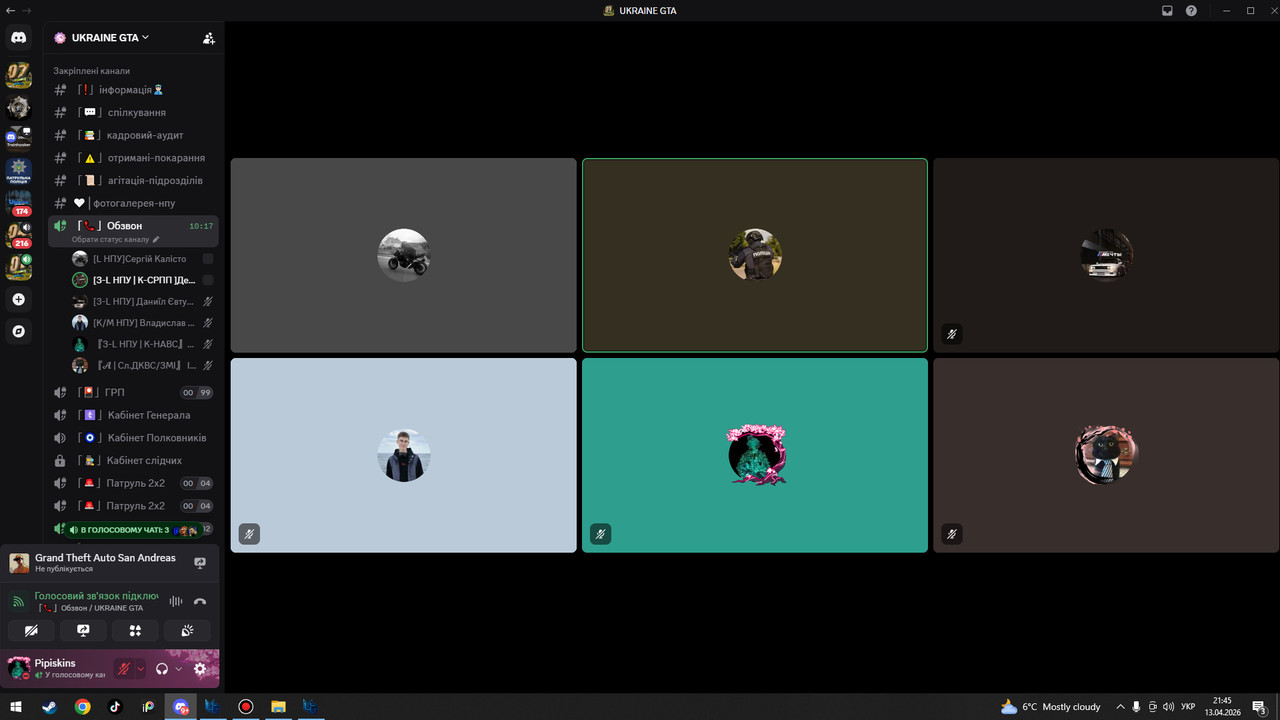Expand headphone output options arrow

(179, 669)
